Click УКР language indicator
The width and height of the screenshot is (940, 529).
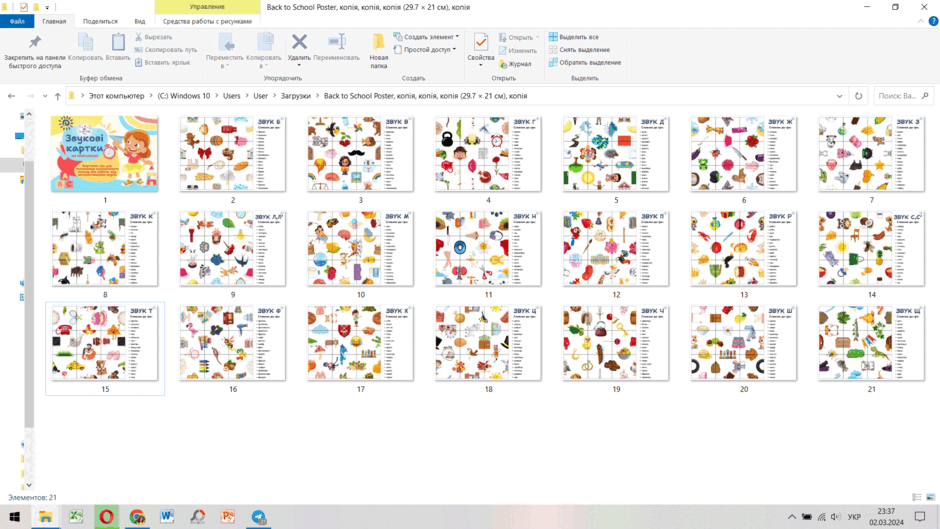(854, 516)
